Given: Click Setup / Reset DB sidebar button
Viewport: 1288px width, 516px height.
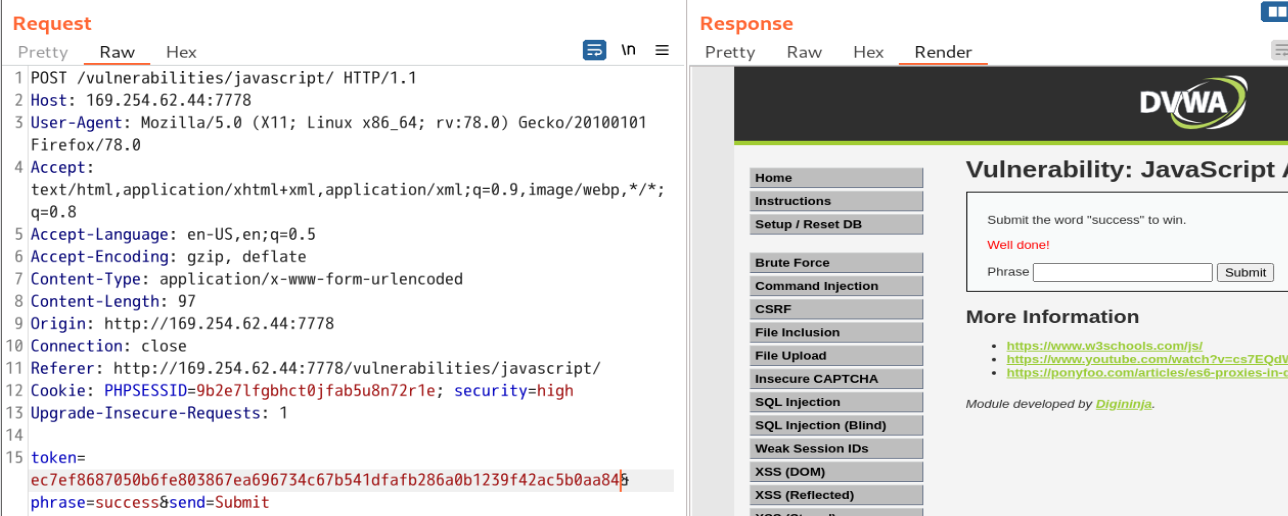Looking at the screenshot, I should click(x=836, y=224).
